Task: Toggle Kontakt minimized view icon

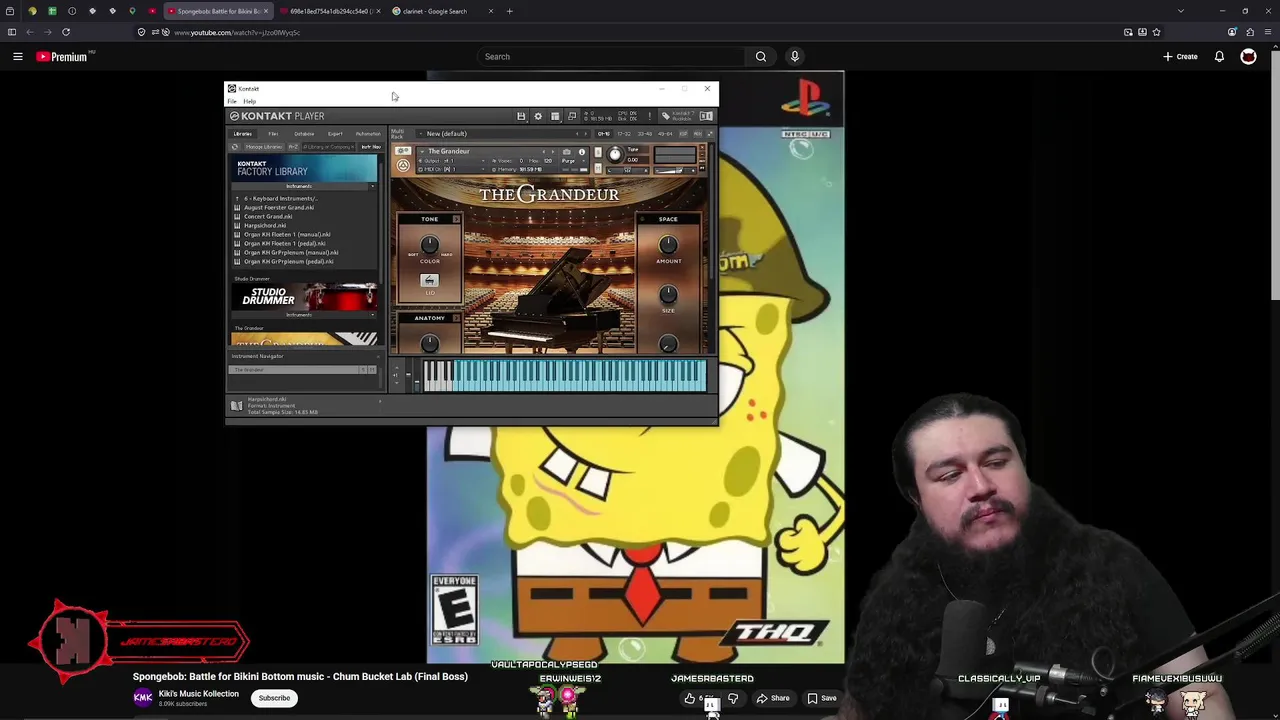Action: pyautogui.click(x=572, y=116)
